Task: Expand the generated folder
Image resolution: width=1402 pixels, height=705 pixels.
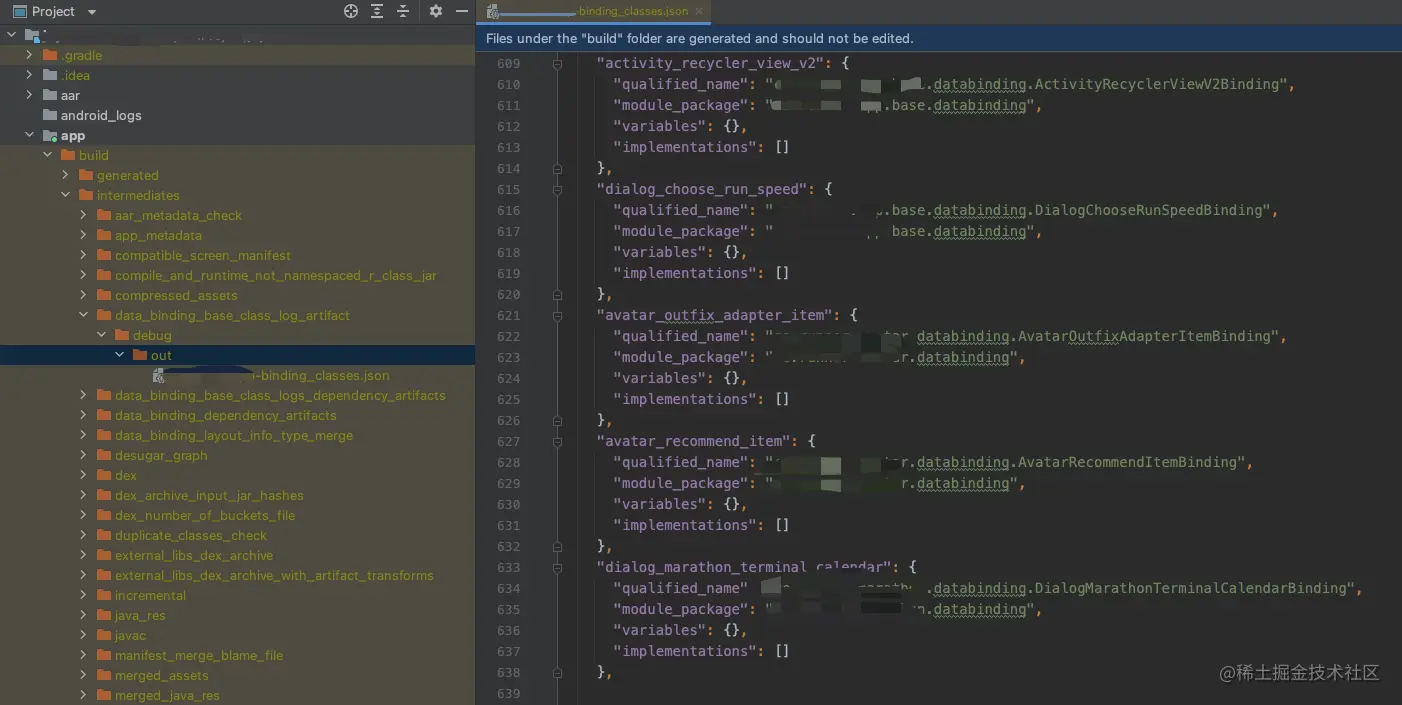Action: click(x=65, y=175)
